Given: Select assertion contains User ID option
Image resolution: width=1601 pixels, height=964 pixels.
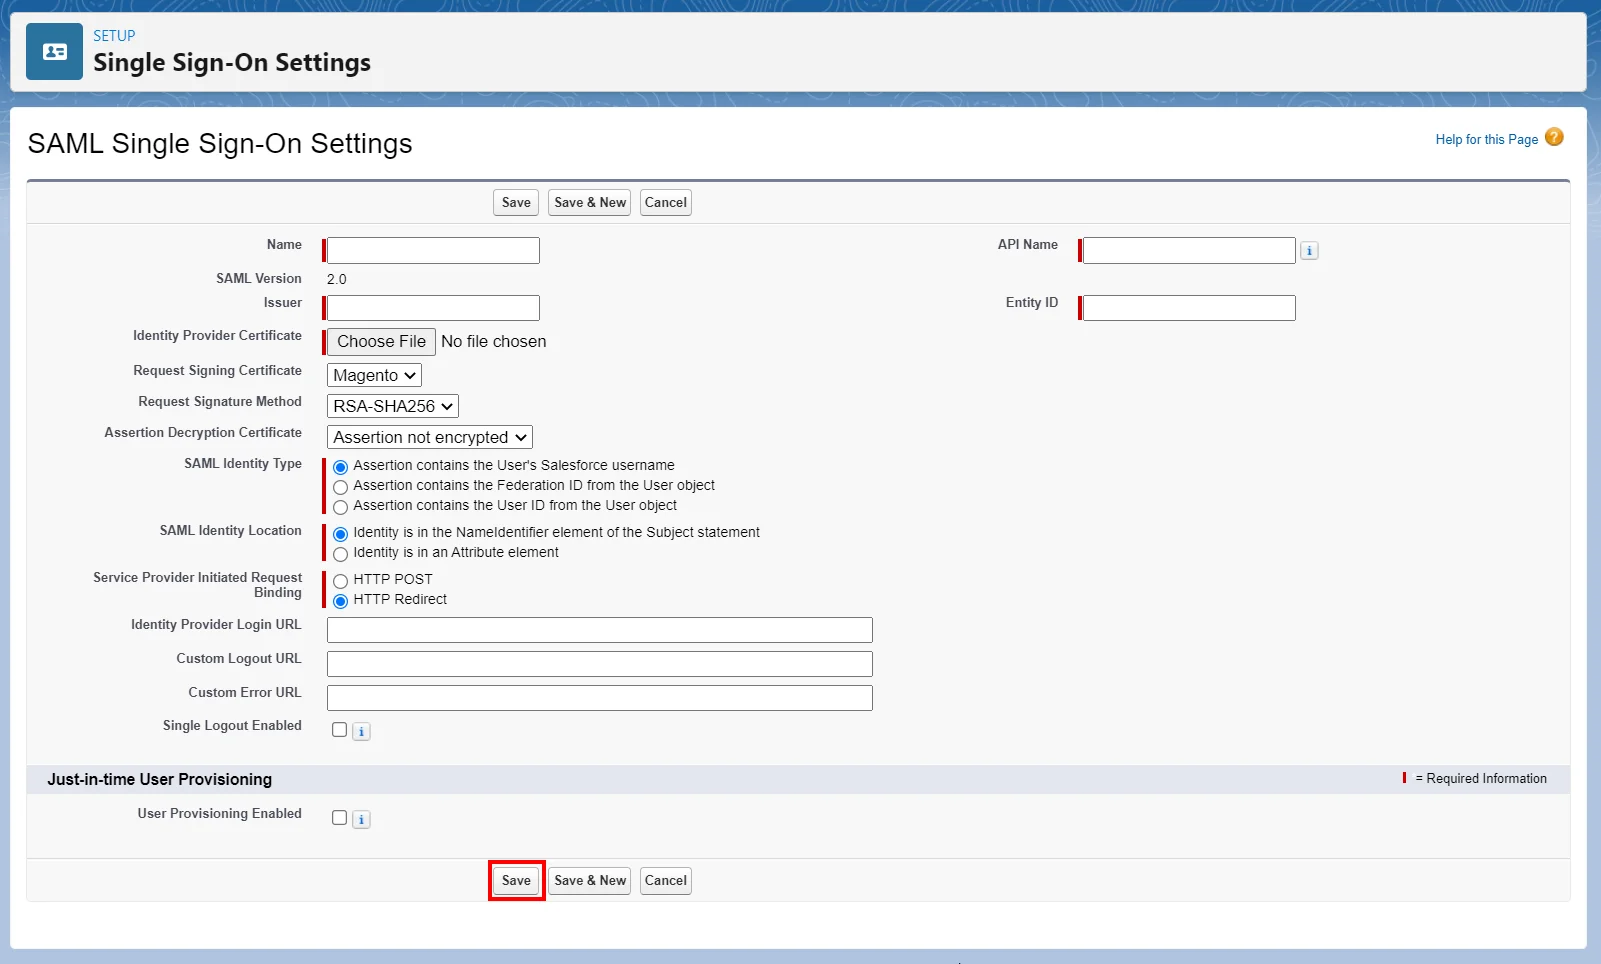Looking at the screenshot, I should [x=341, y=507].
